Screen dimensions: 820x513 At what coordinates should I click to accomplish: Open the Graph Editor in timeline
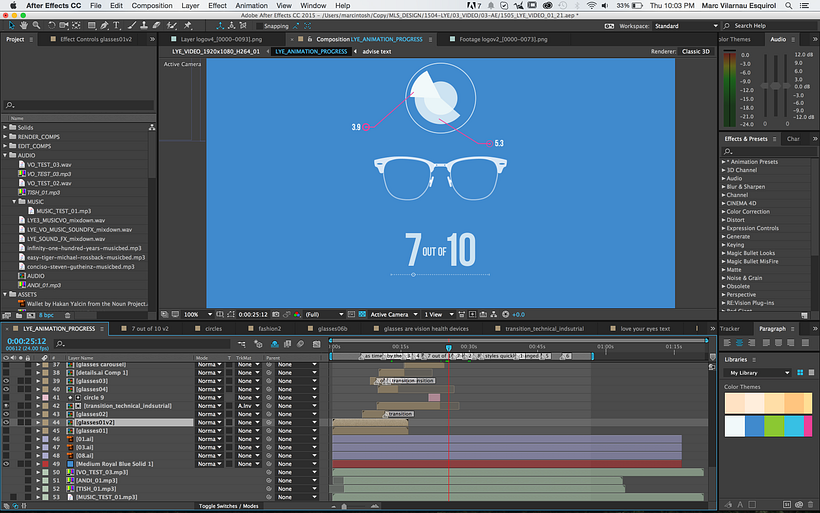pyautogui.click(x=316, y=344)
